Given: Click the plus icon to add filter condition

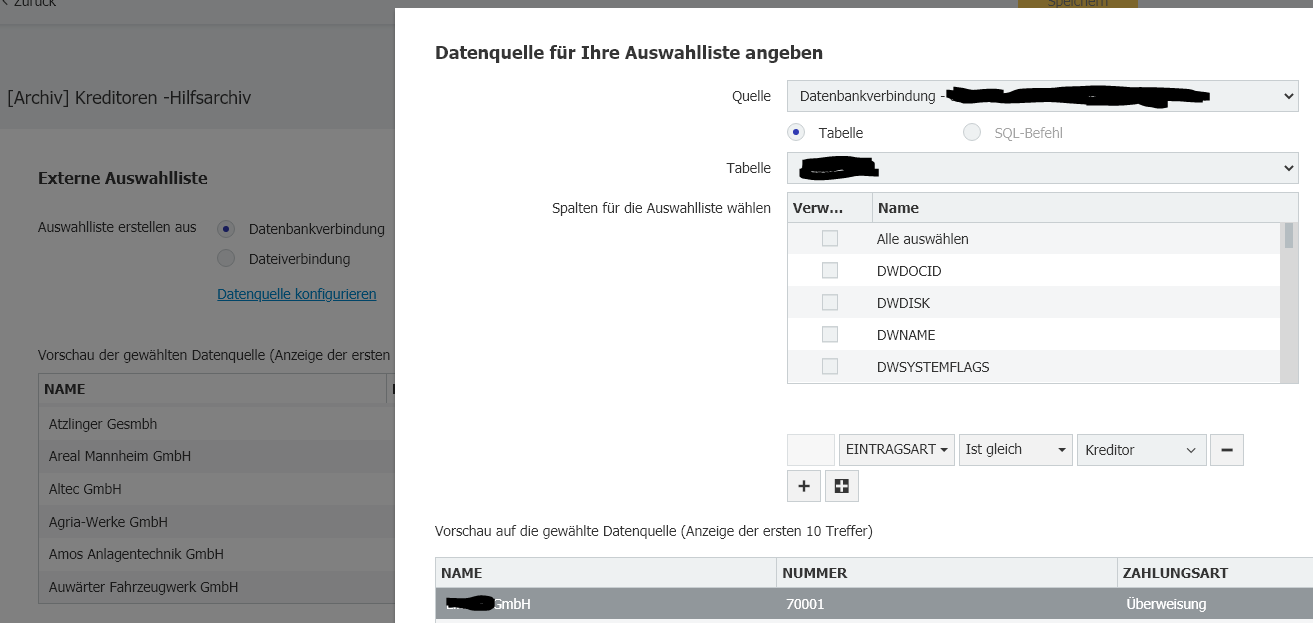Looking at the screenshot, I should tap(804, 486).
